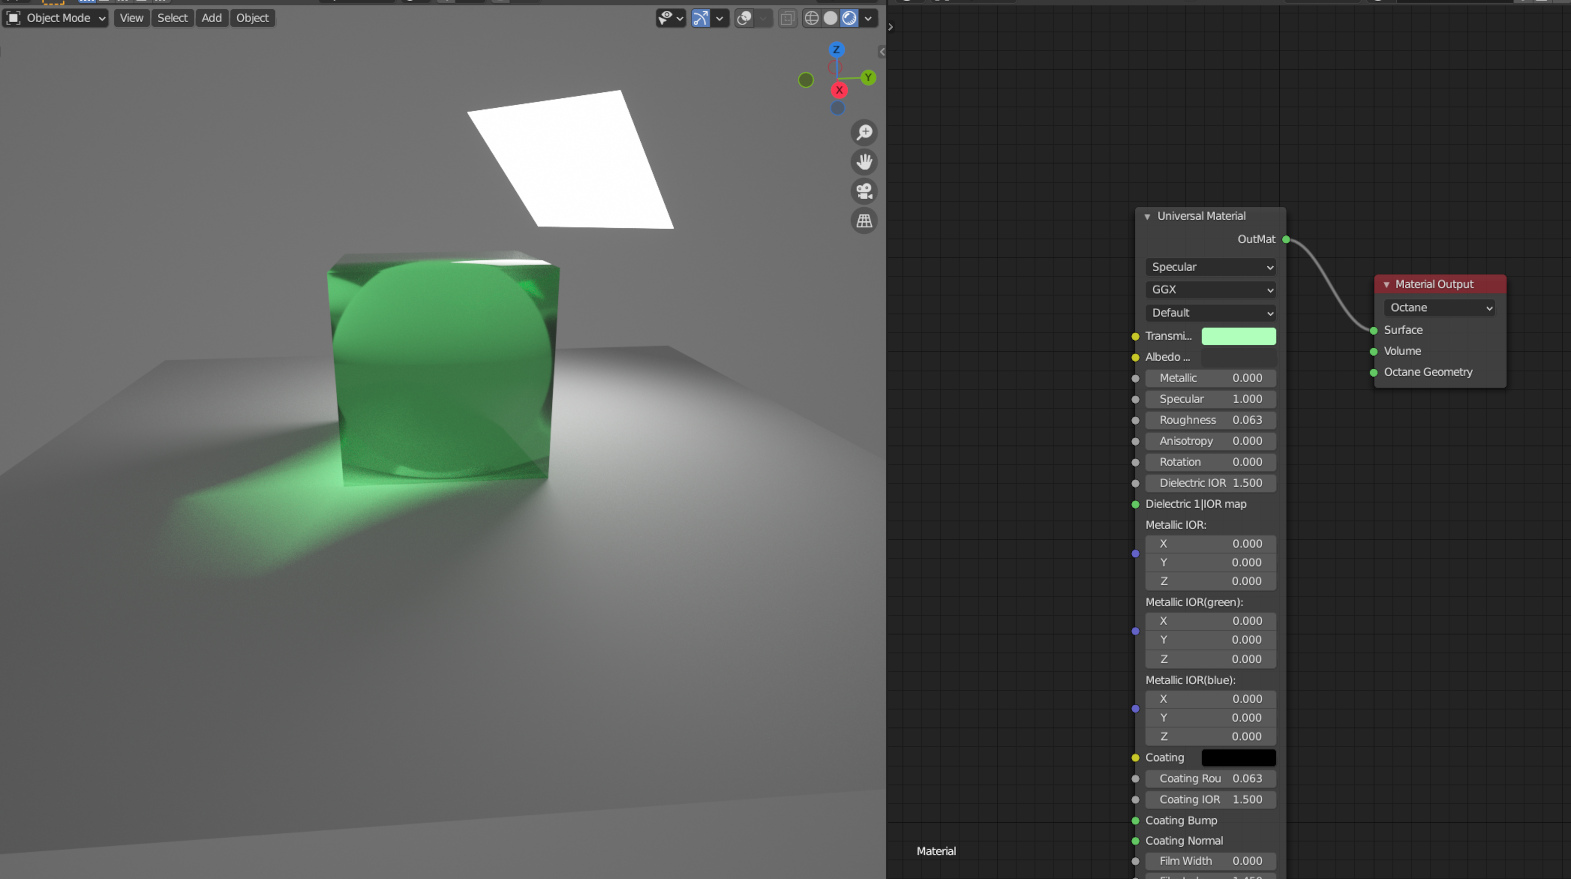
Task: Switch to solid viewport shading
Action: point(830,18)
